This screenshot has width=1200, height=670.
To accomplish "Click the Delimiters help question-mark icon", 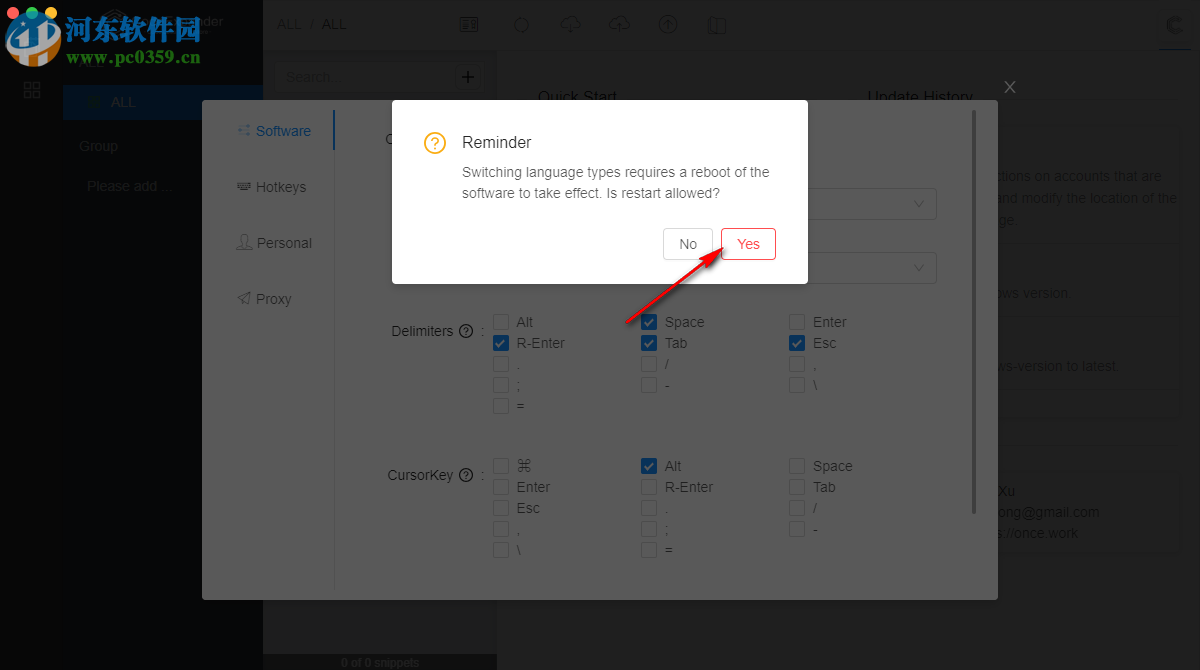I will [466, 331].
